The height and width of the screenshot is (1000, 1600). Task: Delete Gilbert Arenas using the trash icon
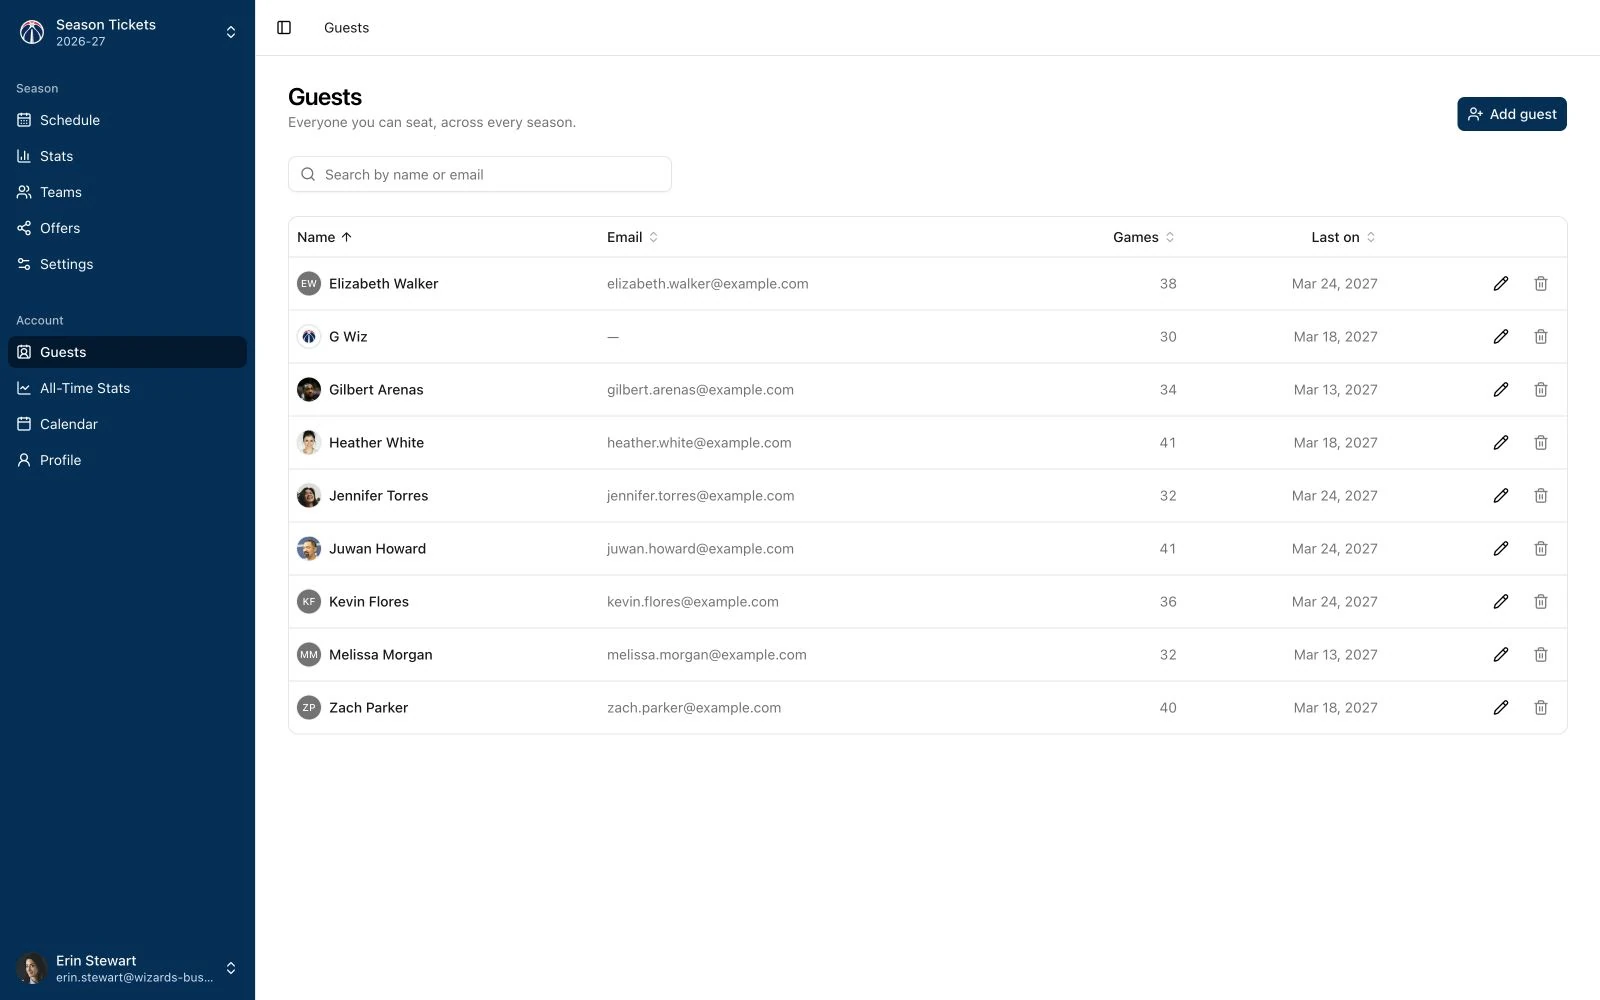pos(1541,390)
